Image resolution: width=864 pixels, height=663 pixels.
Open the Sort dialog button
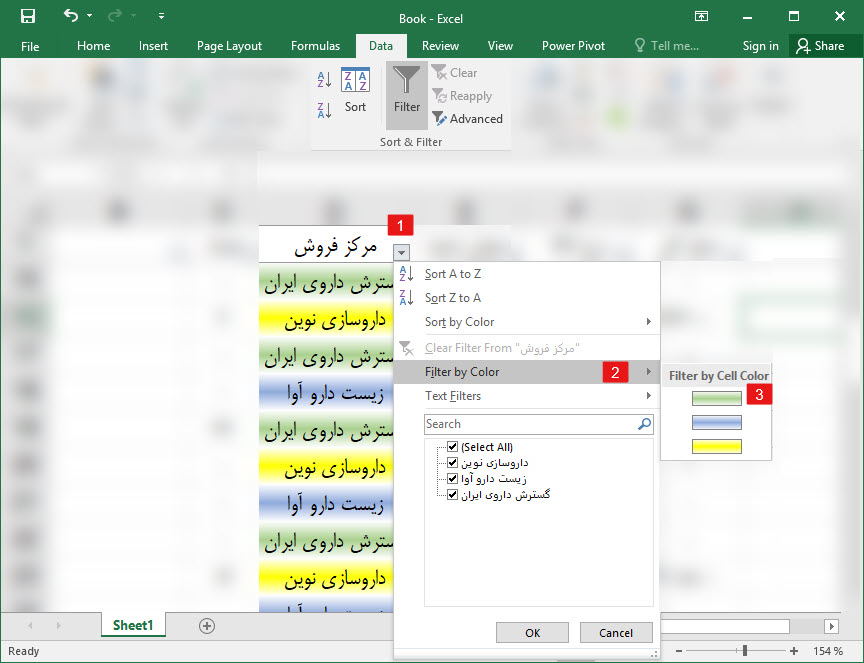point(355,90)
